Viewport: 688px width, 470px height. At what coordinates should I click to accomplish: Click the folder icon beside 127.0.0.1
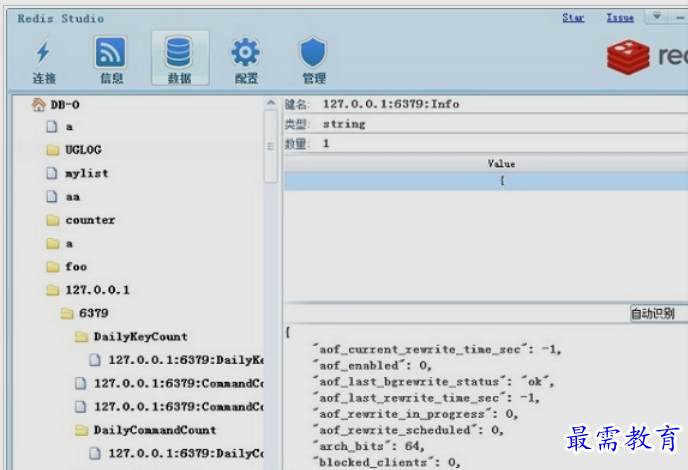coord(53,290)
